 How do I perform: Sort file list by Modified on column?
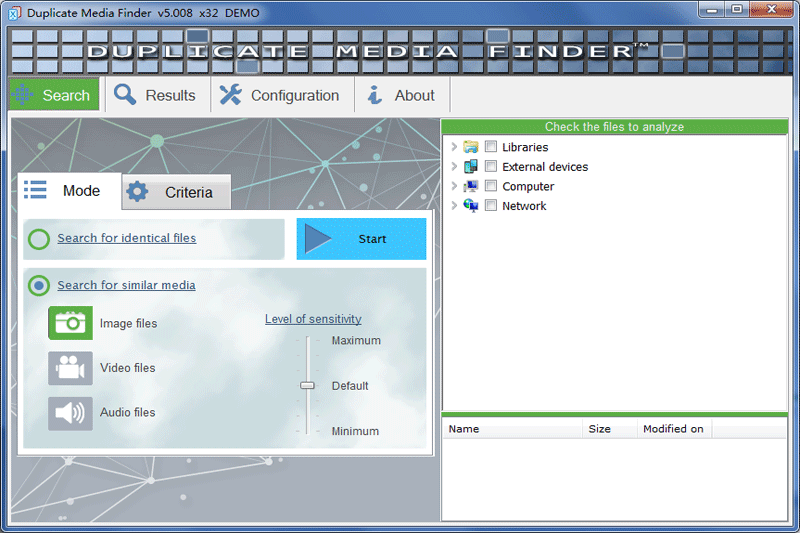(x=674, y=429)
